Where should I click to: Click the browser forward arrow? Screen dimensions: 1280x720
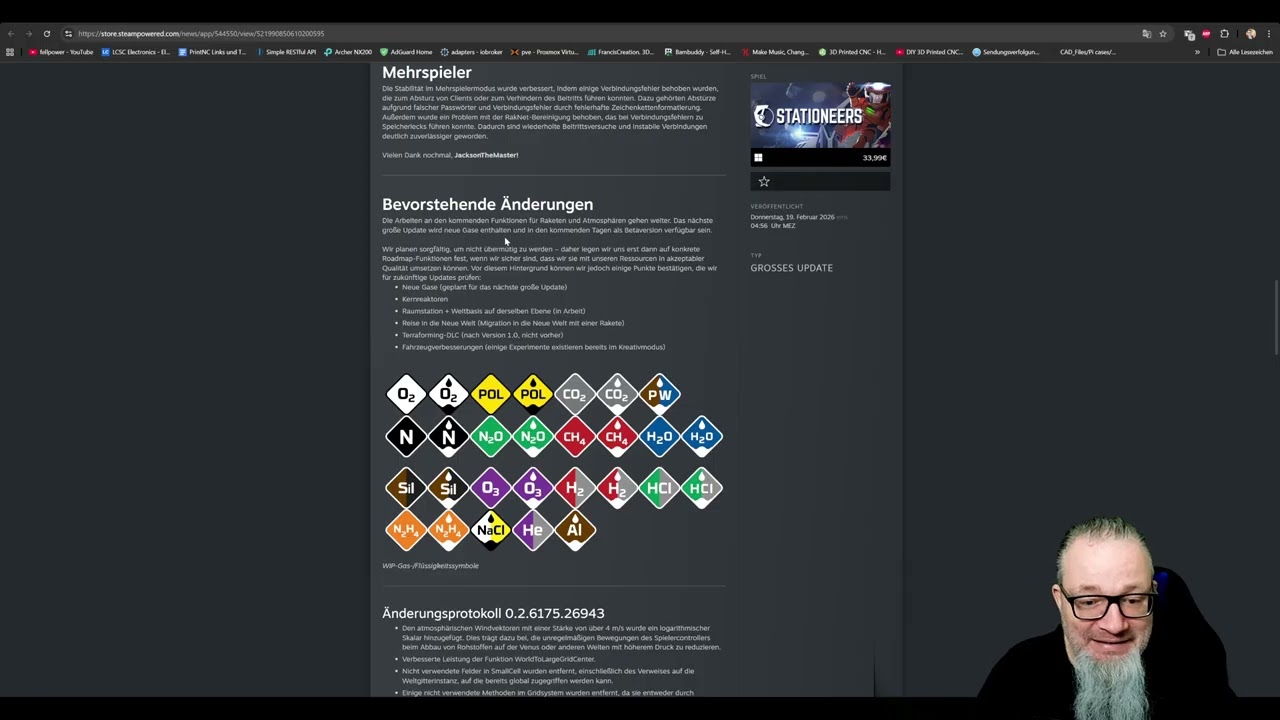pos(28,33)
